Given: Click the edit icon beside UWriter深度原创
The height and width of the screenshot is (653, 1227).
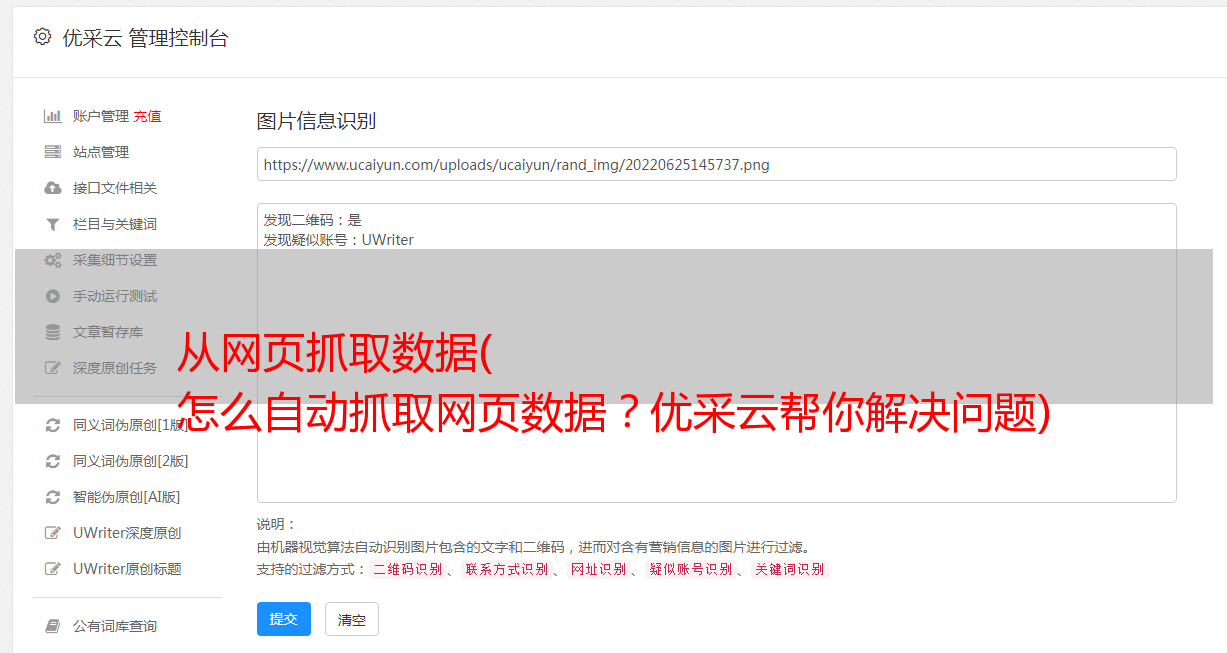Looking at the screenshot, I should pos(53,533).
